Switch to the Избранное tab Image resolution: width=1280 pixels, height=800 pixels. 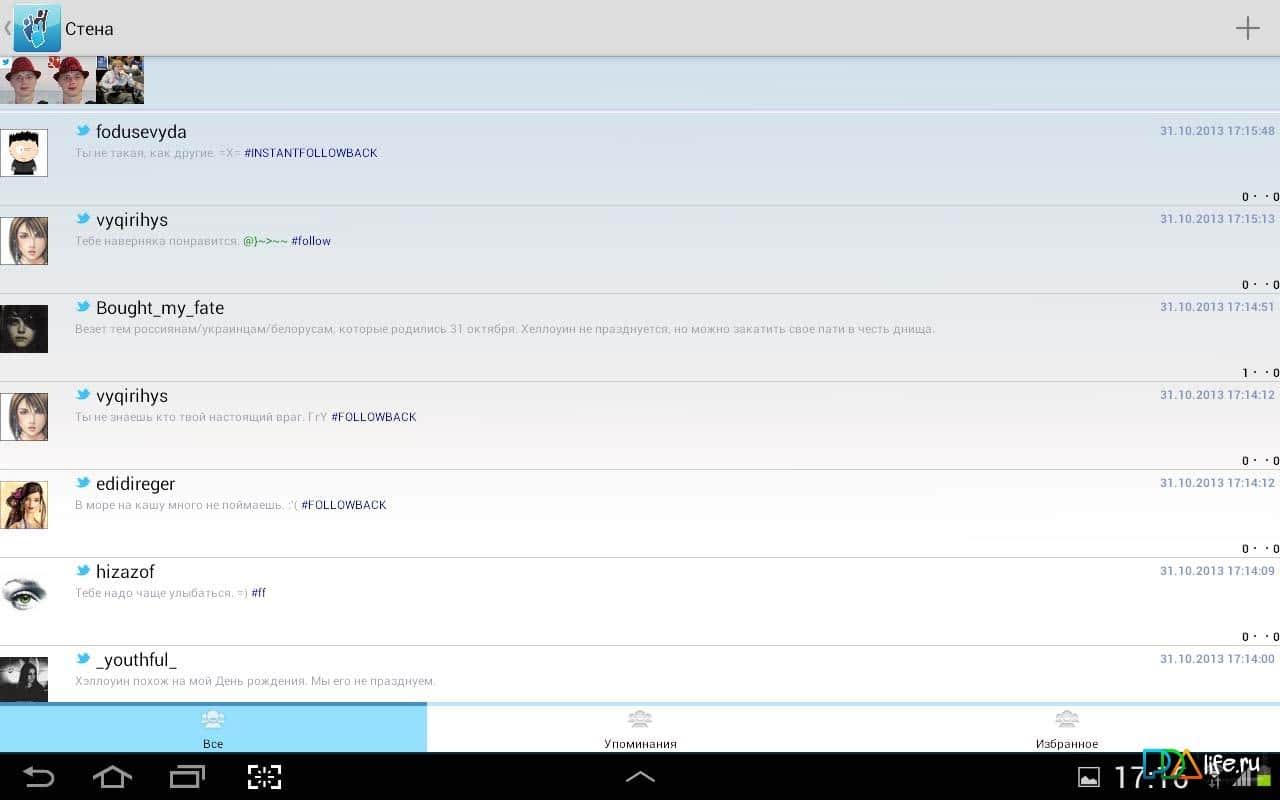pyautogui.click(x=1066, y=728)
